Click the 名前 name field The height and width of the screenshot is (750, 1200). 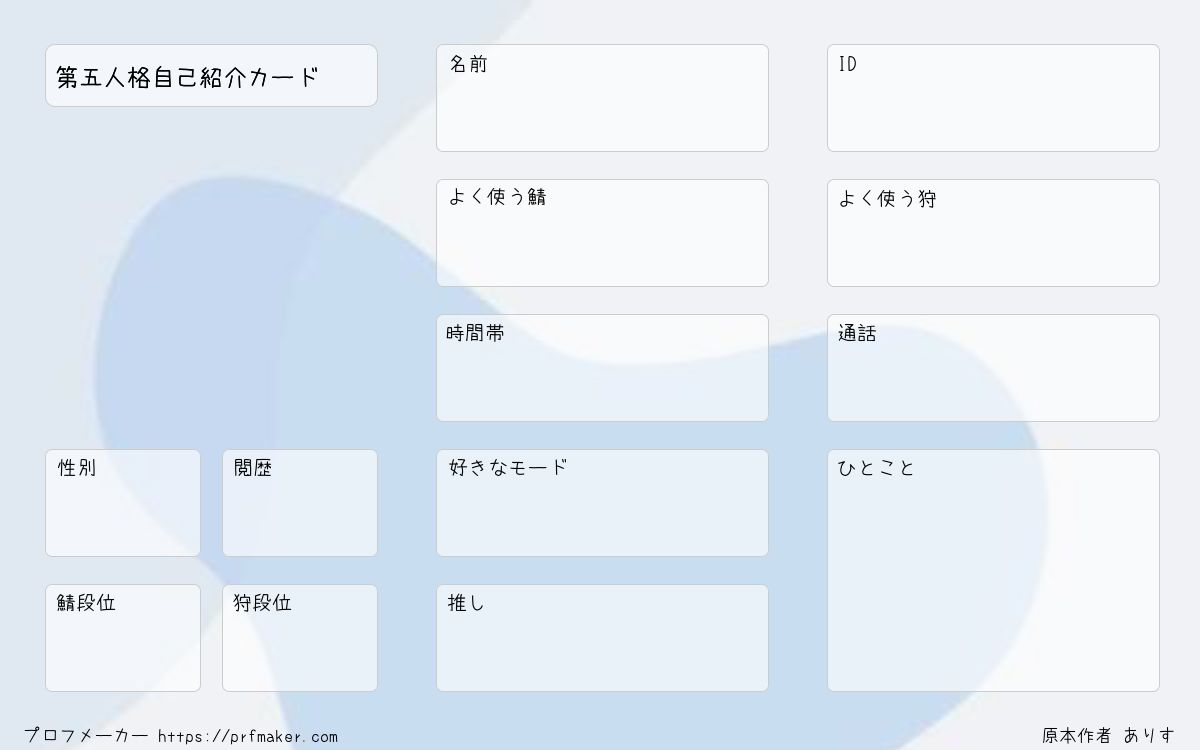point(602,98)
